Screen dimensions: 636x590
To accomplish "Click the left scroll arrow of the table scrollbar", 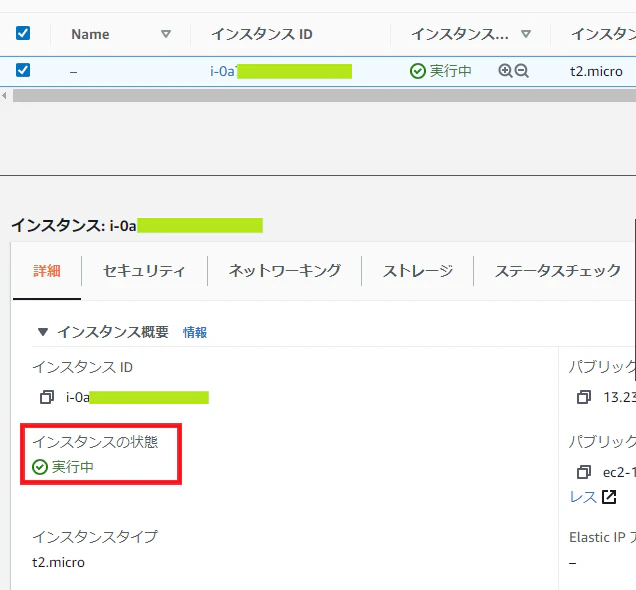I will pyautogui.click(x=4, y=96).
